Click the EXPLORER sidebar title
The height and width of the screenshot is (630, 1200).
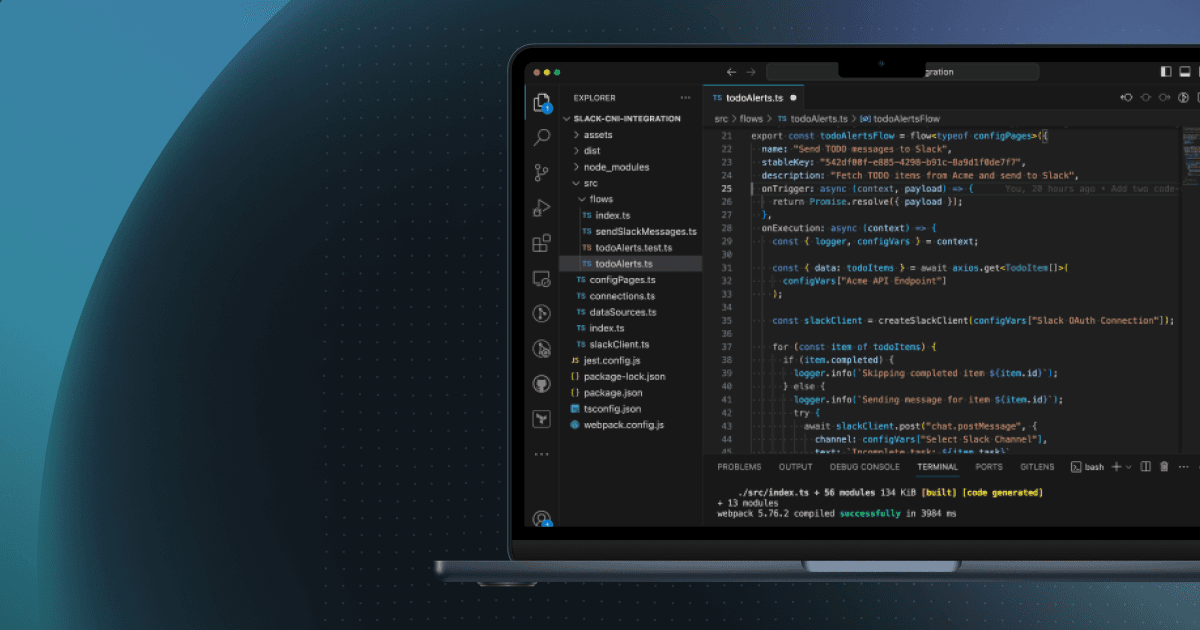pos(595,98)
